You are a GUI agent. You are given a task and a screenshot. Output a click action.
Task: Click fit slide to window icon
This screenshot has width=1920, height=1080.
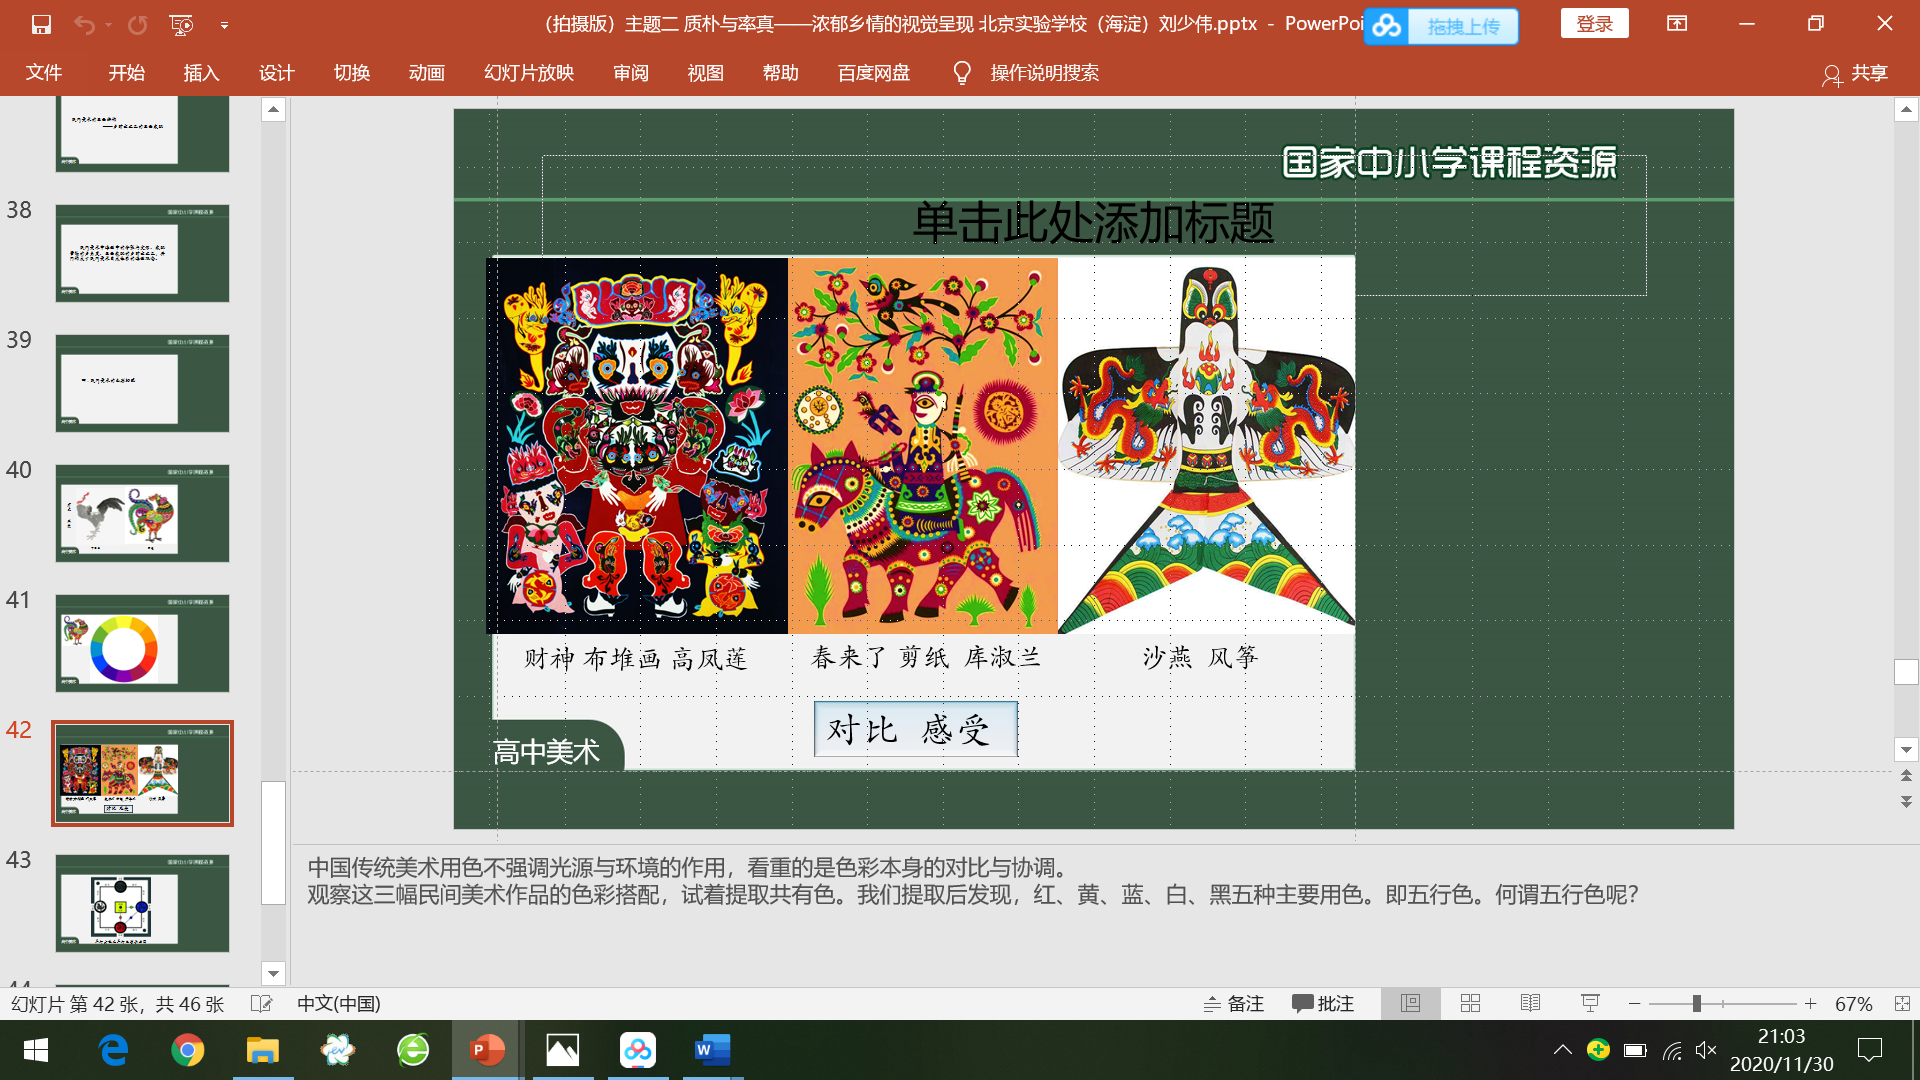pyautogui.click(x=1901, y=1003)
